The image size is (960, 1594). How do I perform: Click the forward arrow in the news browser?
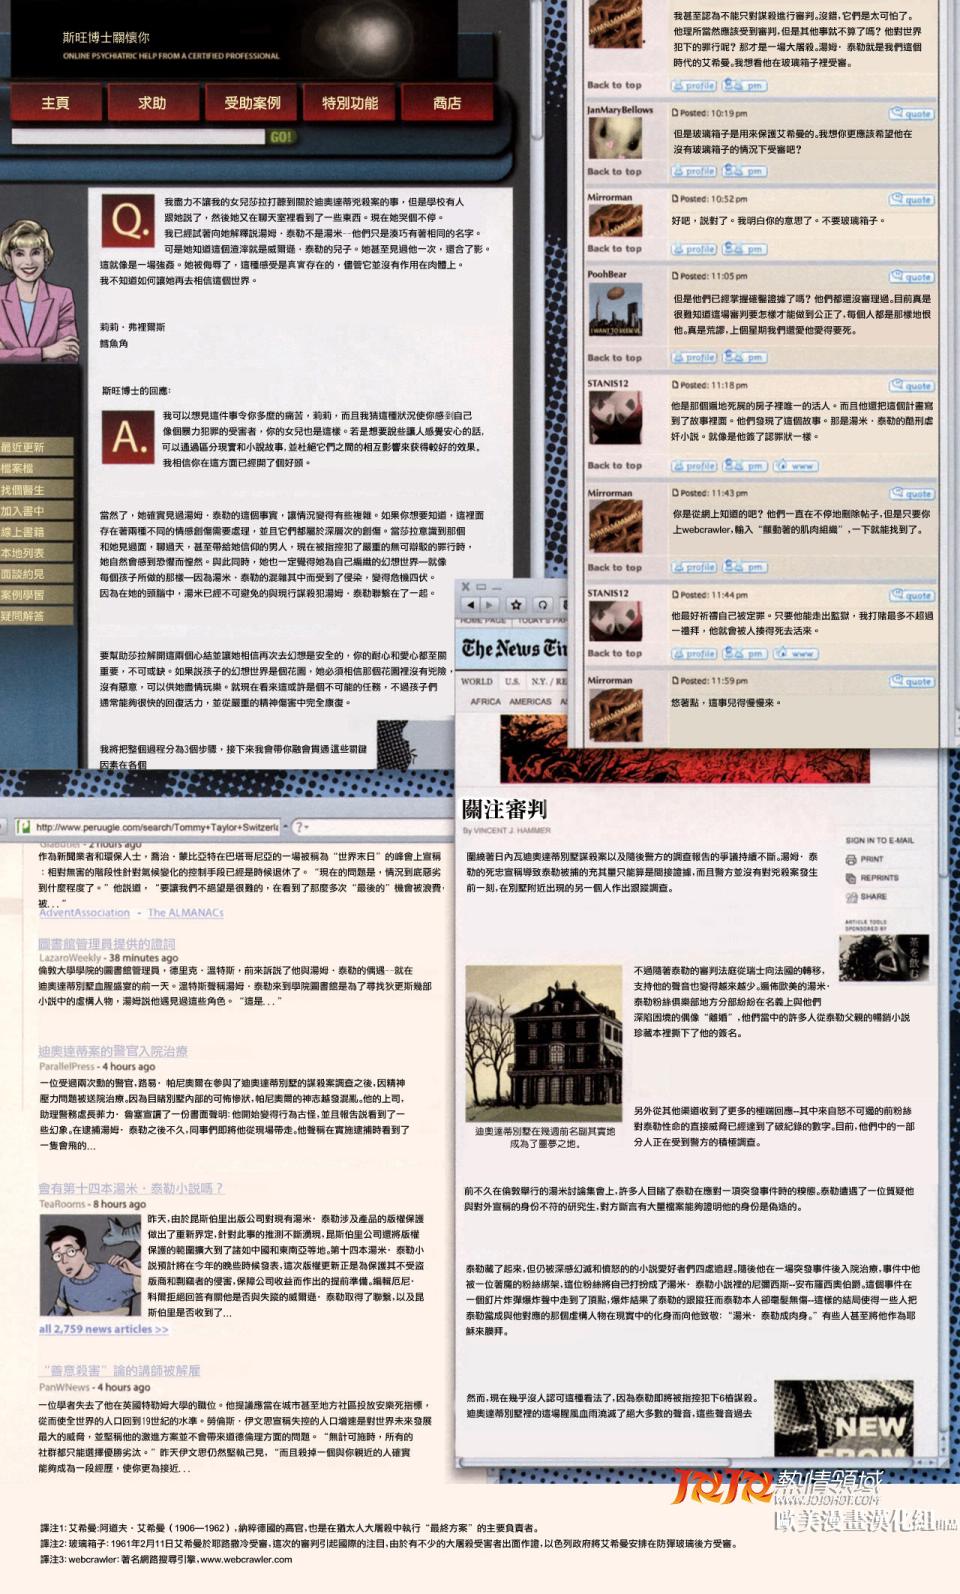point(489,605)
